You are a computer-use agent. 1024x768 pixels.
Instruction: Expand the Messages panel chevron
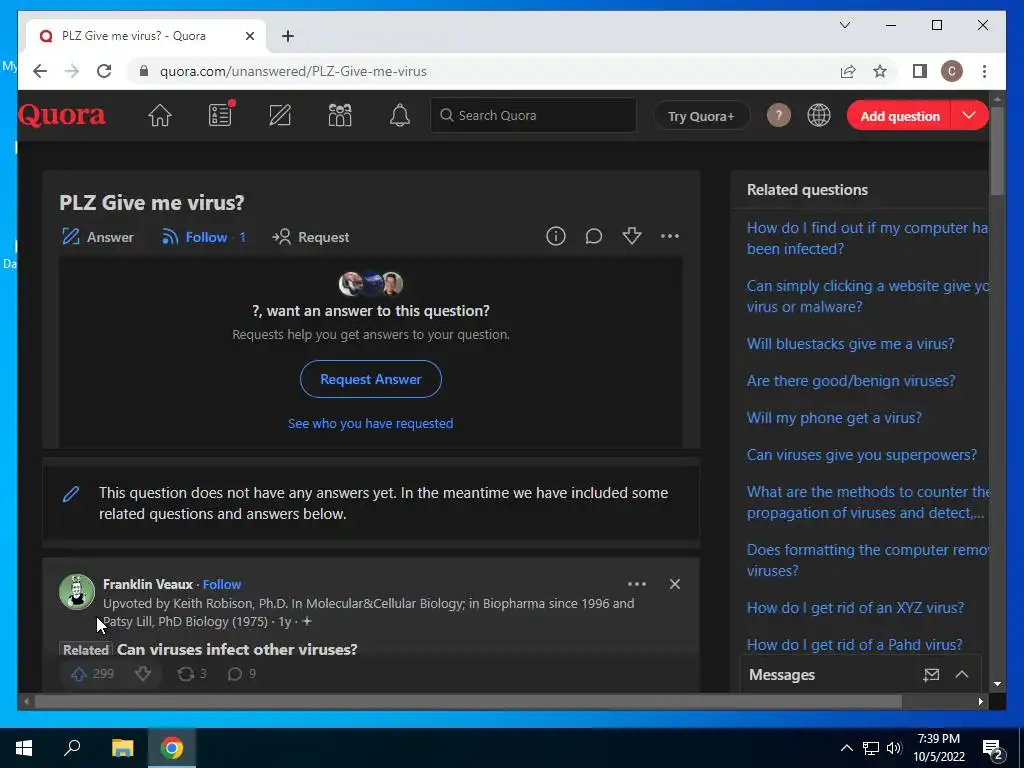pyautogui.click(x=962, y=675)
